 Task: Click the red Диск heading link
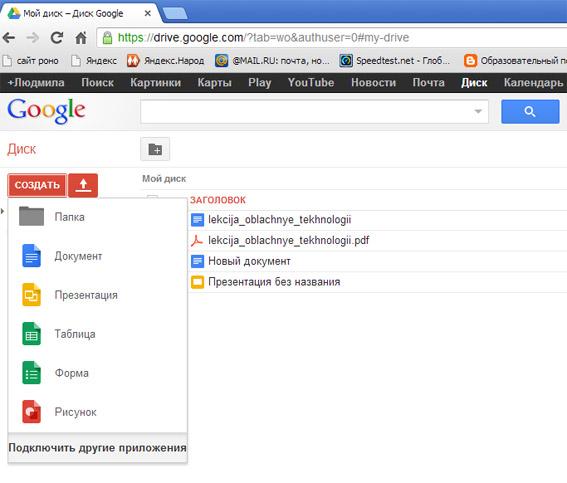pos(22,149)
